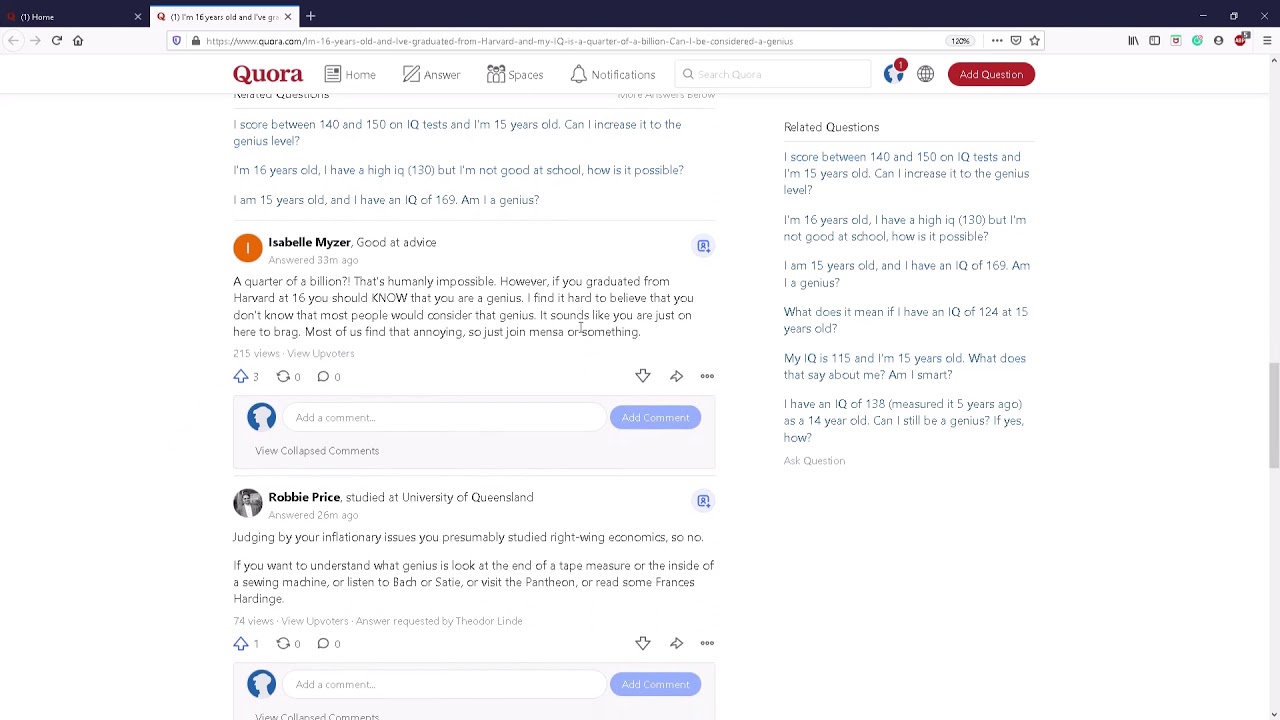
Task: Add a comment under Isabelle Myzer's answer
Action: tap(445, 417)
